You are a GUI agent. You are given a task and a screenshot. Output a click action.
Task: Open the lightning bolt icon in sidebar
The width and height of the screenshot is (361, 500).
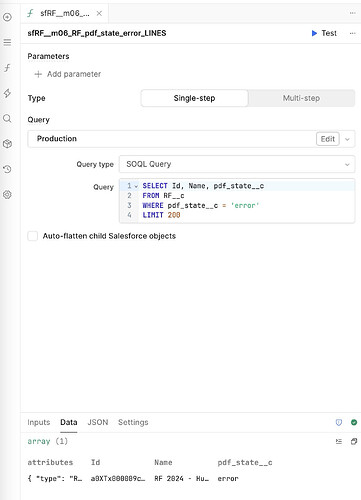(7, 93)
